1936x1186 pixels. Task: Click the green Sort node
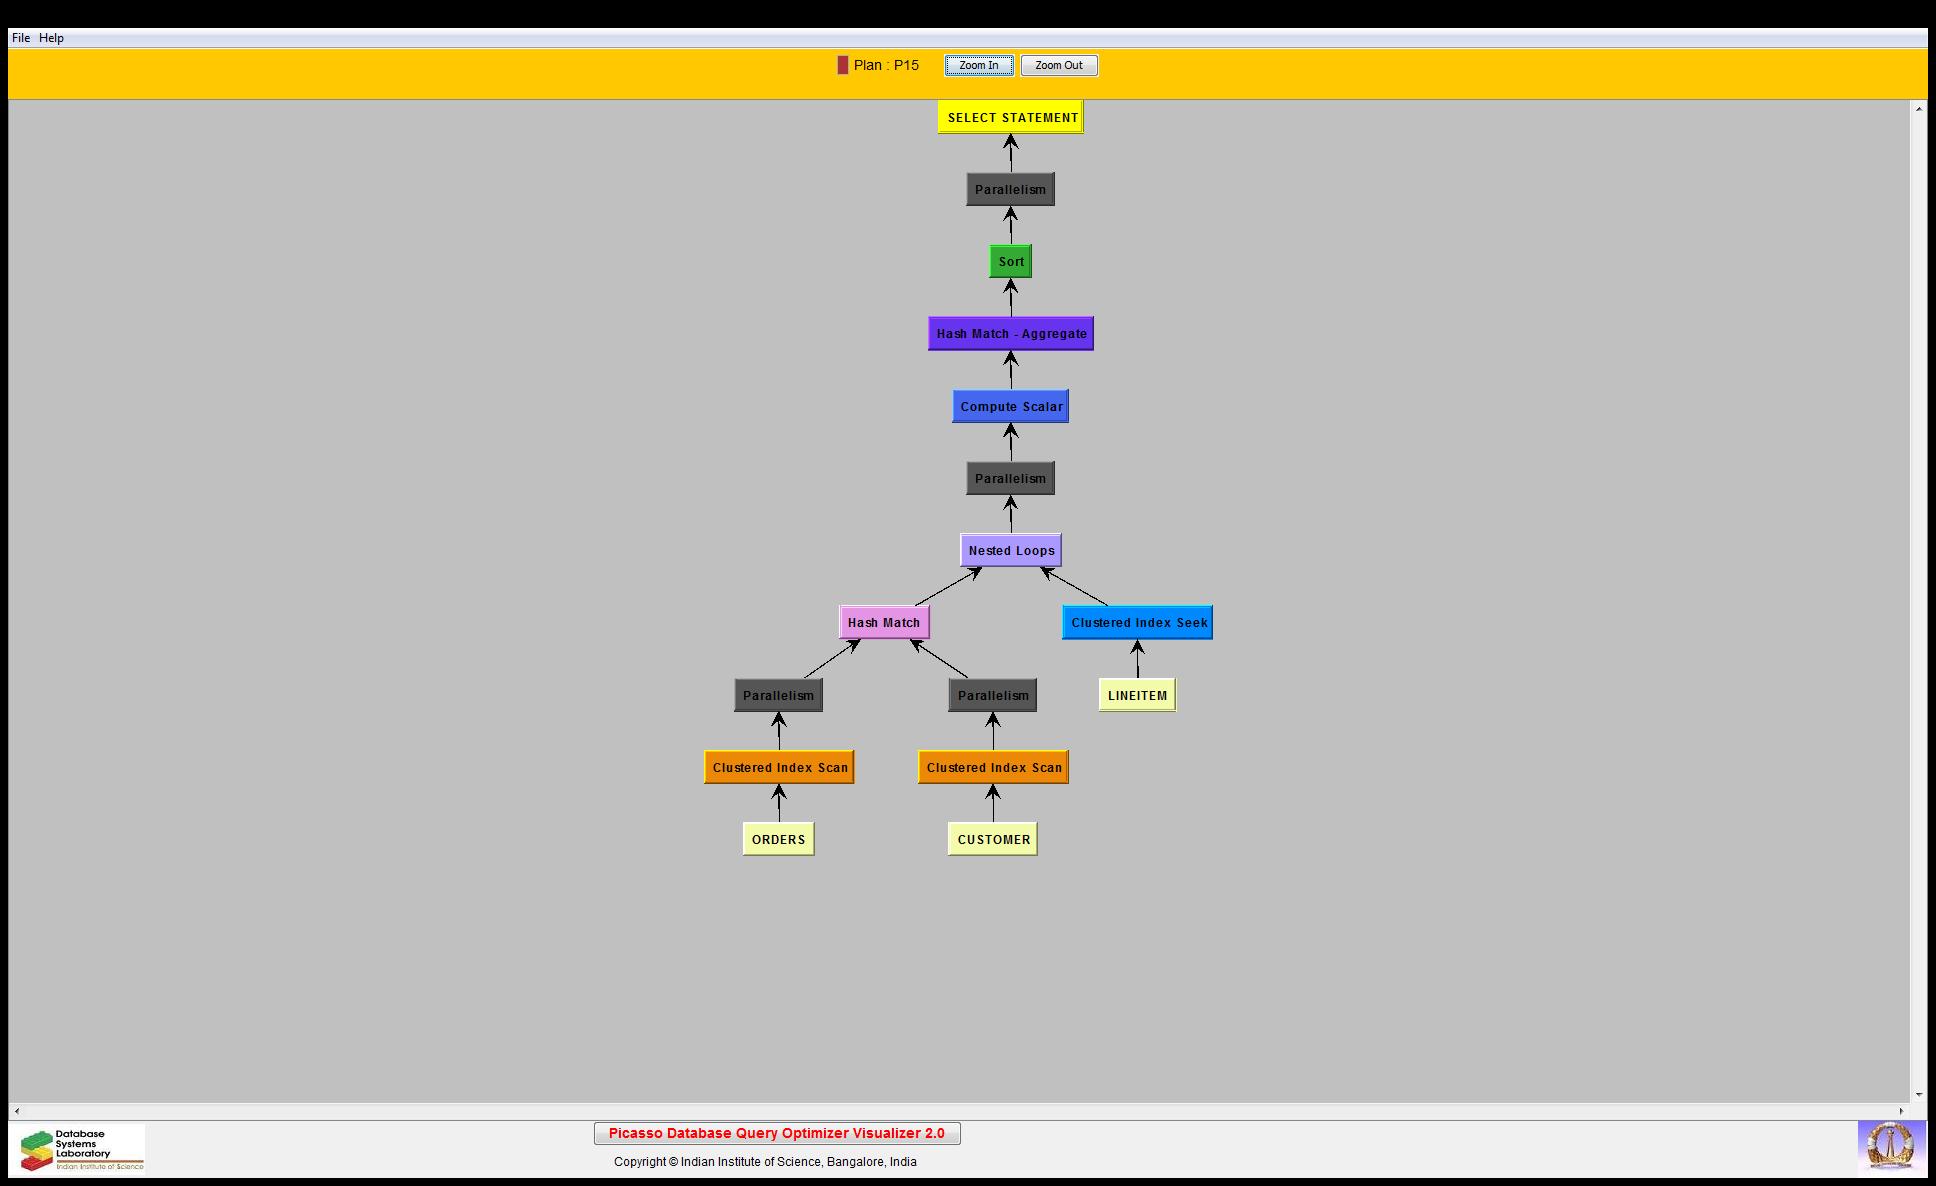click(1011, 262)
